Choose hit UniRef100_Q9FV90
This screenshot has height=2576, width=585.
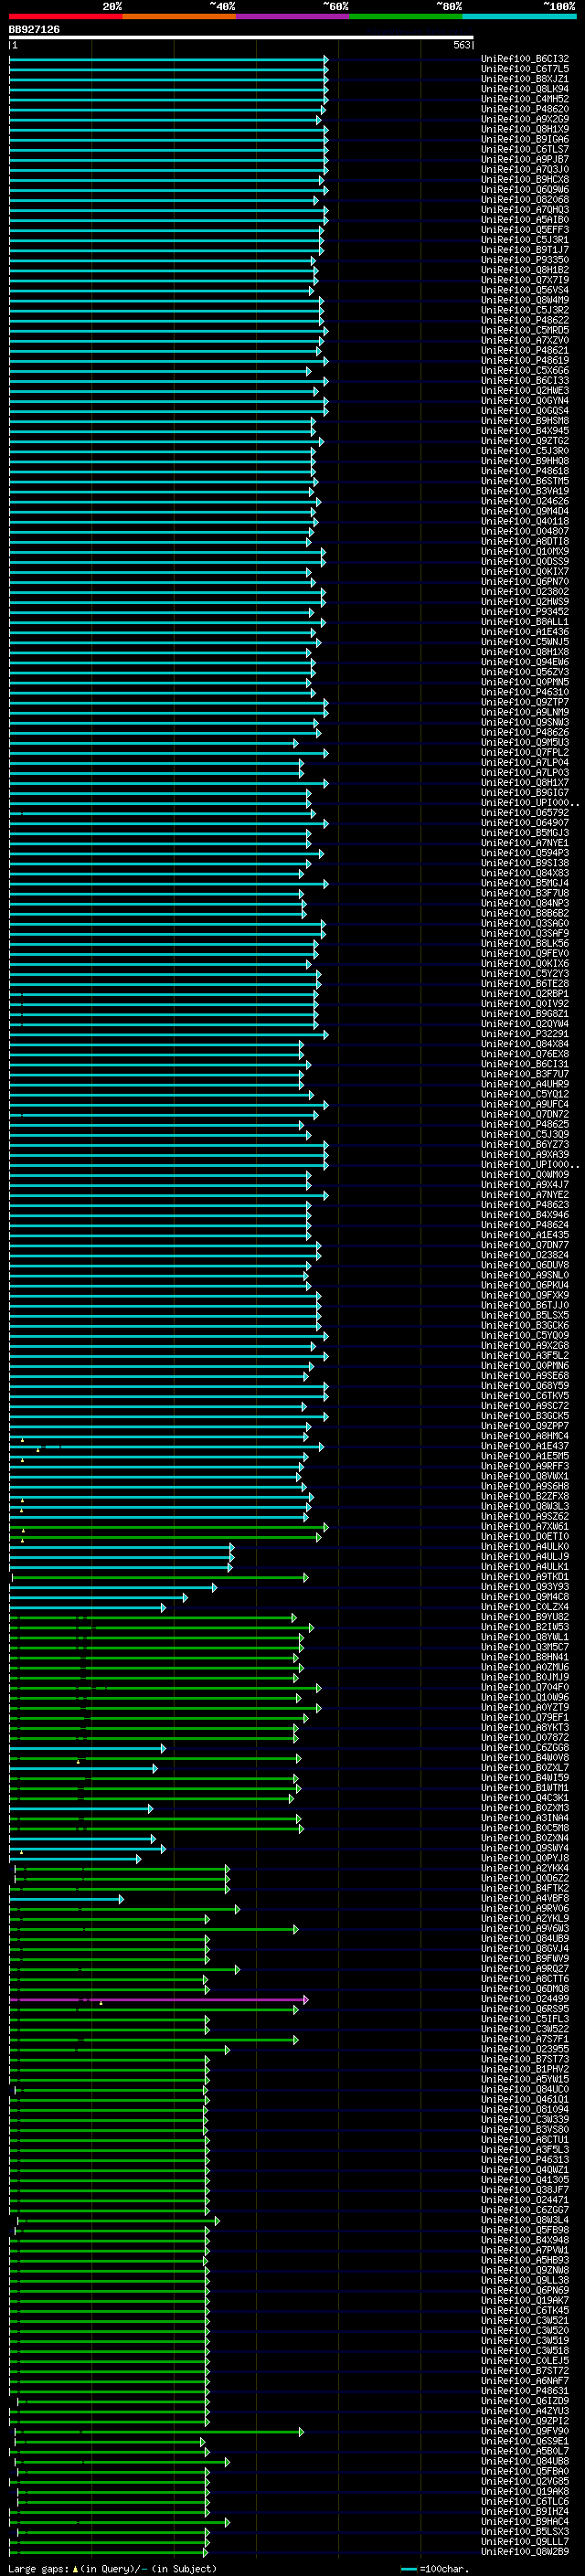[x=525, y=2431]
